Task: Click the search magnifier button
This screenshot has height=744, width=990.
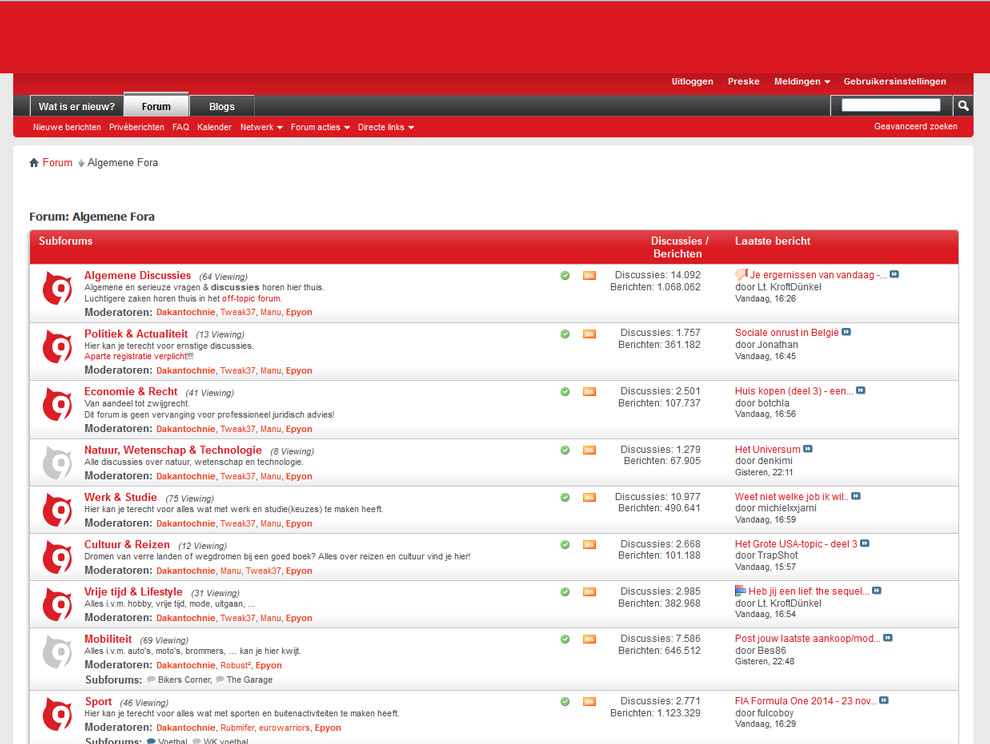Action: [x=963, y=105]
